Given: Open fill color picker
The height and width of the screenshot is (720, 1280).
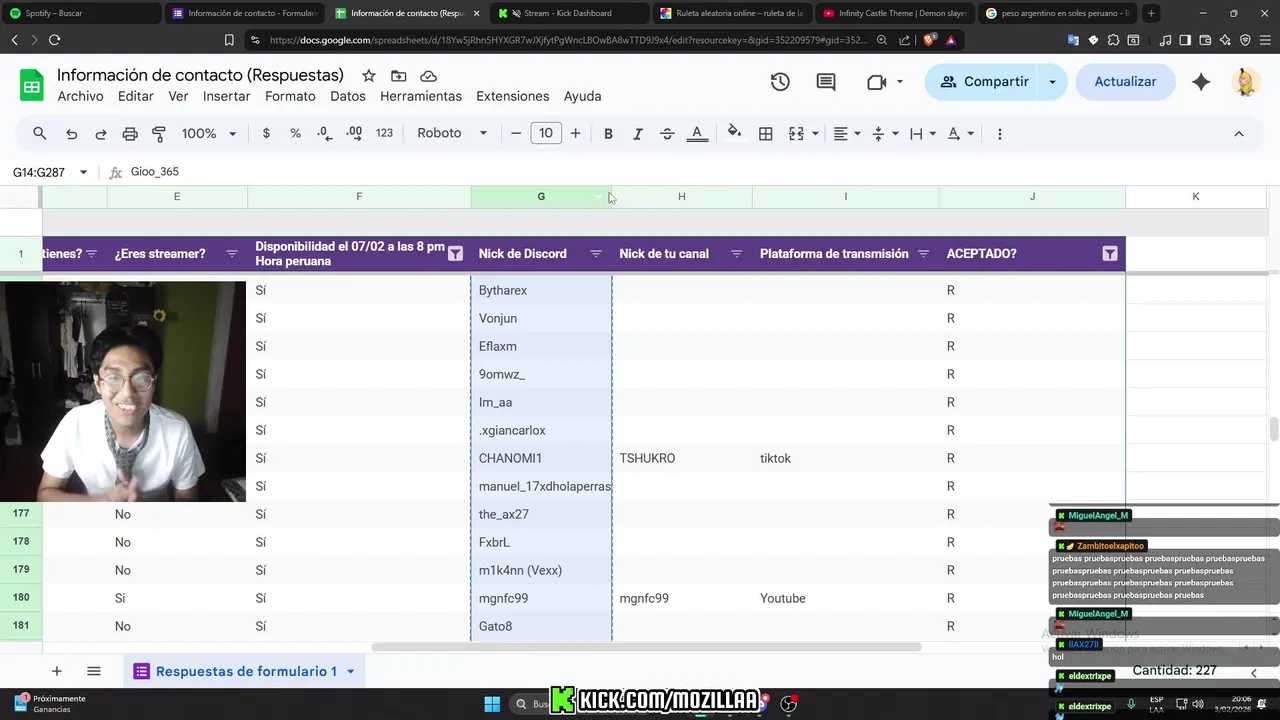Looking at the screenshot, I should click(x=734, y=133).
